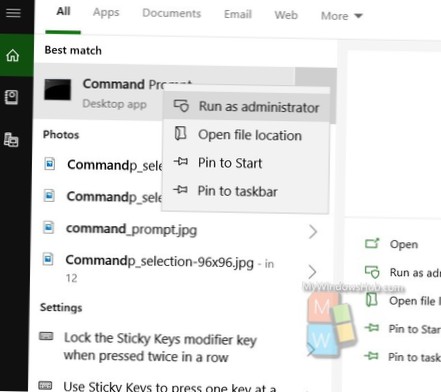
Task: Click pin icon beside Pin to taskbar in context menu
Action: [x=180, y=190]
